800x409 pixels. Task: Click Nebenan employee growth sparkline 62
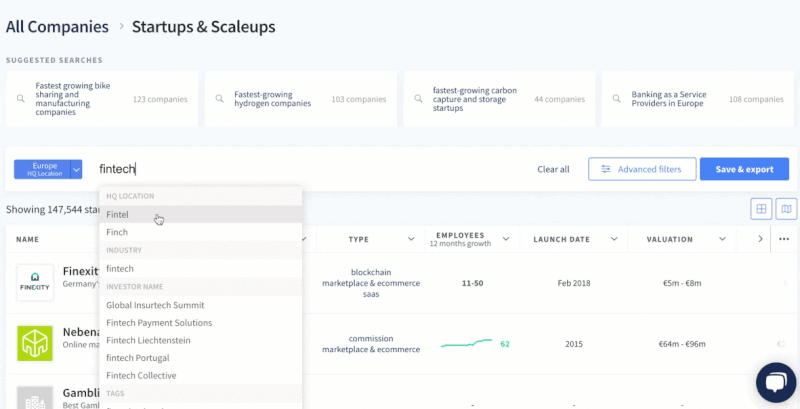pyautogui.click(x=475, y=344)
